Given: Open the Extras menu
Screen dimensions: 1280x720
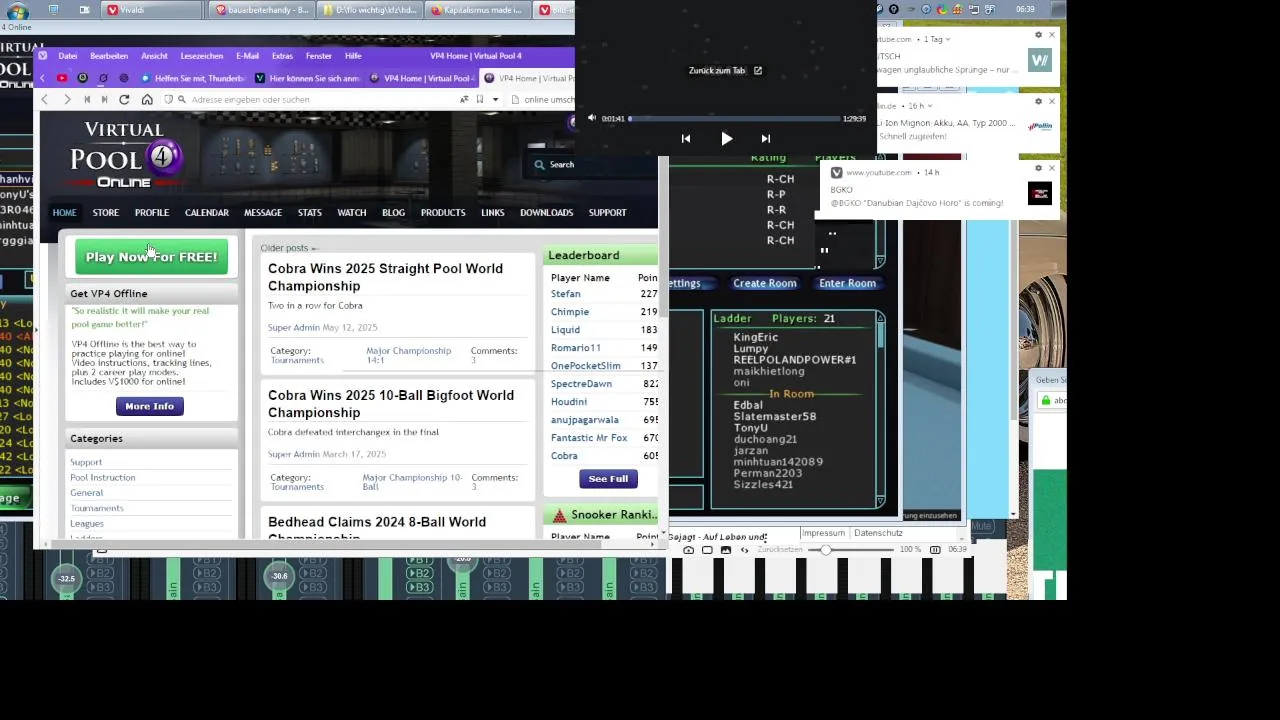Looking at the screenshot, I should click(x=282, y=56).
